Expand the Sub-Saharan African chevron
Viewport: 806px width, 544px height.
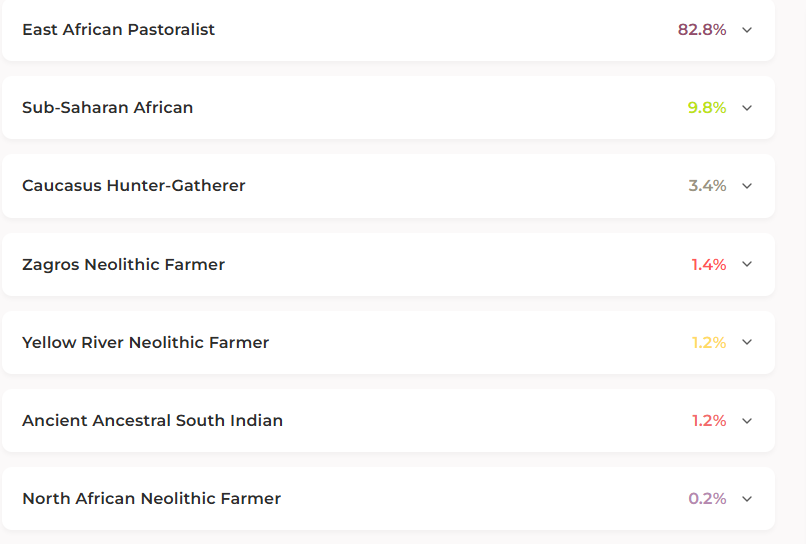[746, 108]
